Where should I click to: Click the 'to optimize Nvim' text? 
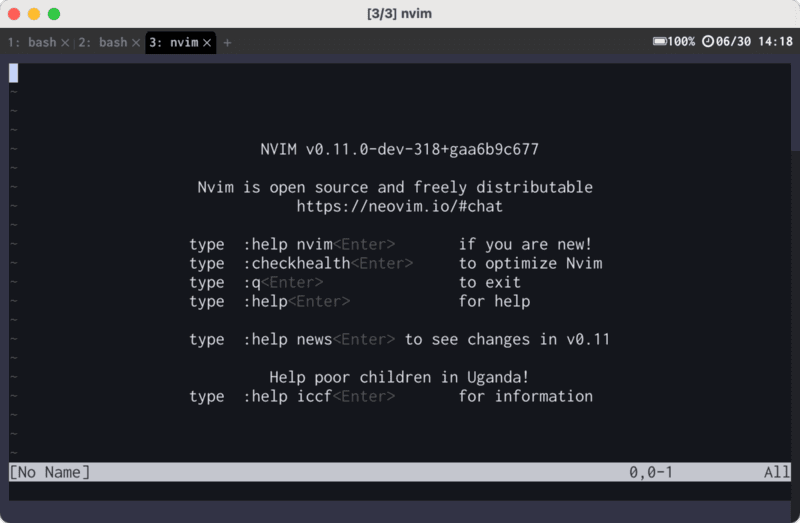click(531, 263)
